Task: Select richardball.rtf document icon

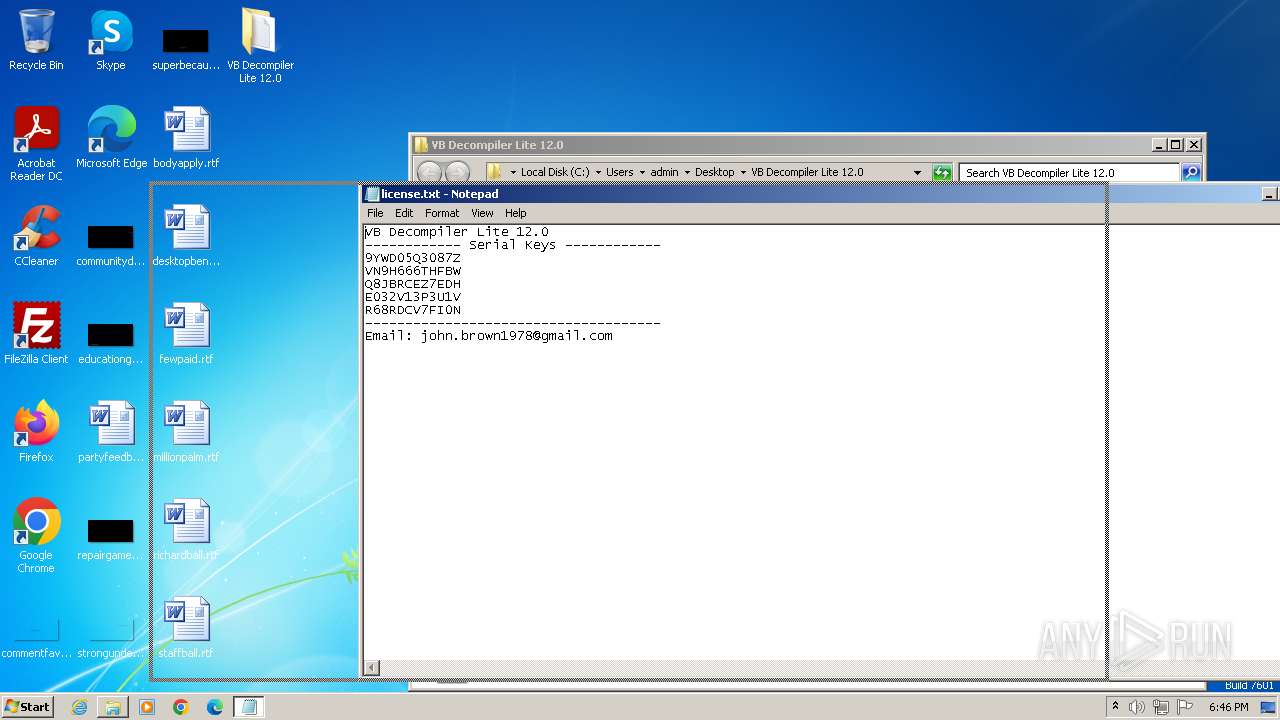Action: click(186, 530)
